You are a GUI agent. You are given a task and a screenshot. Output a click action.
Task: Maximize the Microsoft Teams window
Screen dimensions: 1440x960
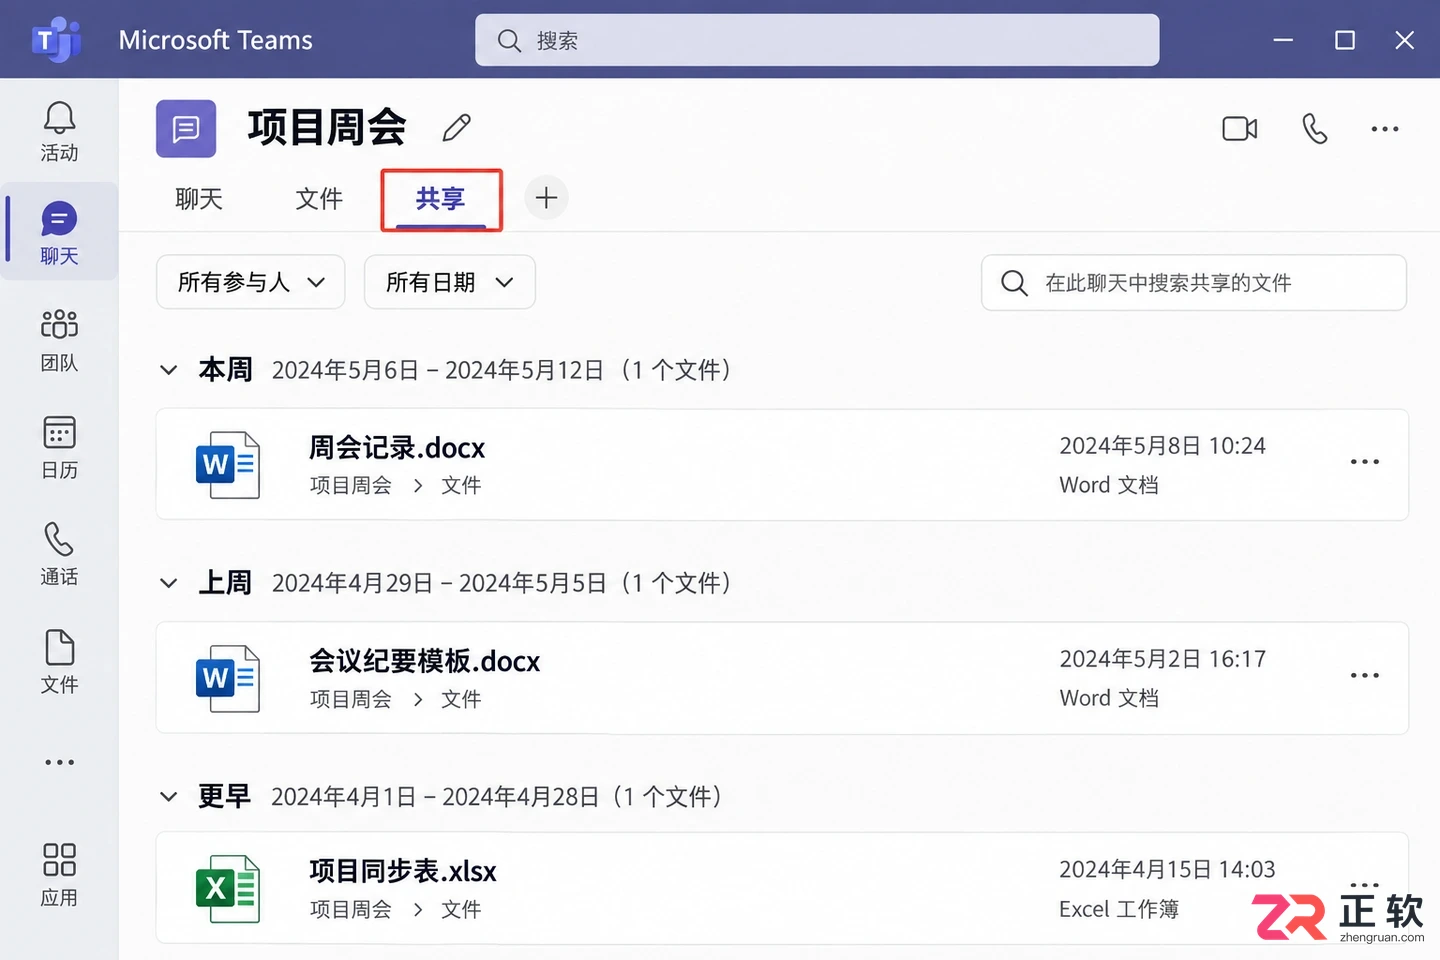coord(1345,40)
